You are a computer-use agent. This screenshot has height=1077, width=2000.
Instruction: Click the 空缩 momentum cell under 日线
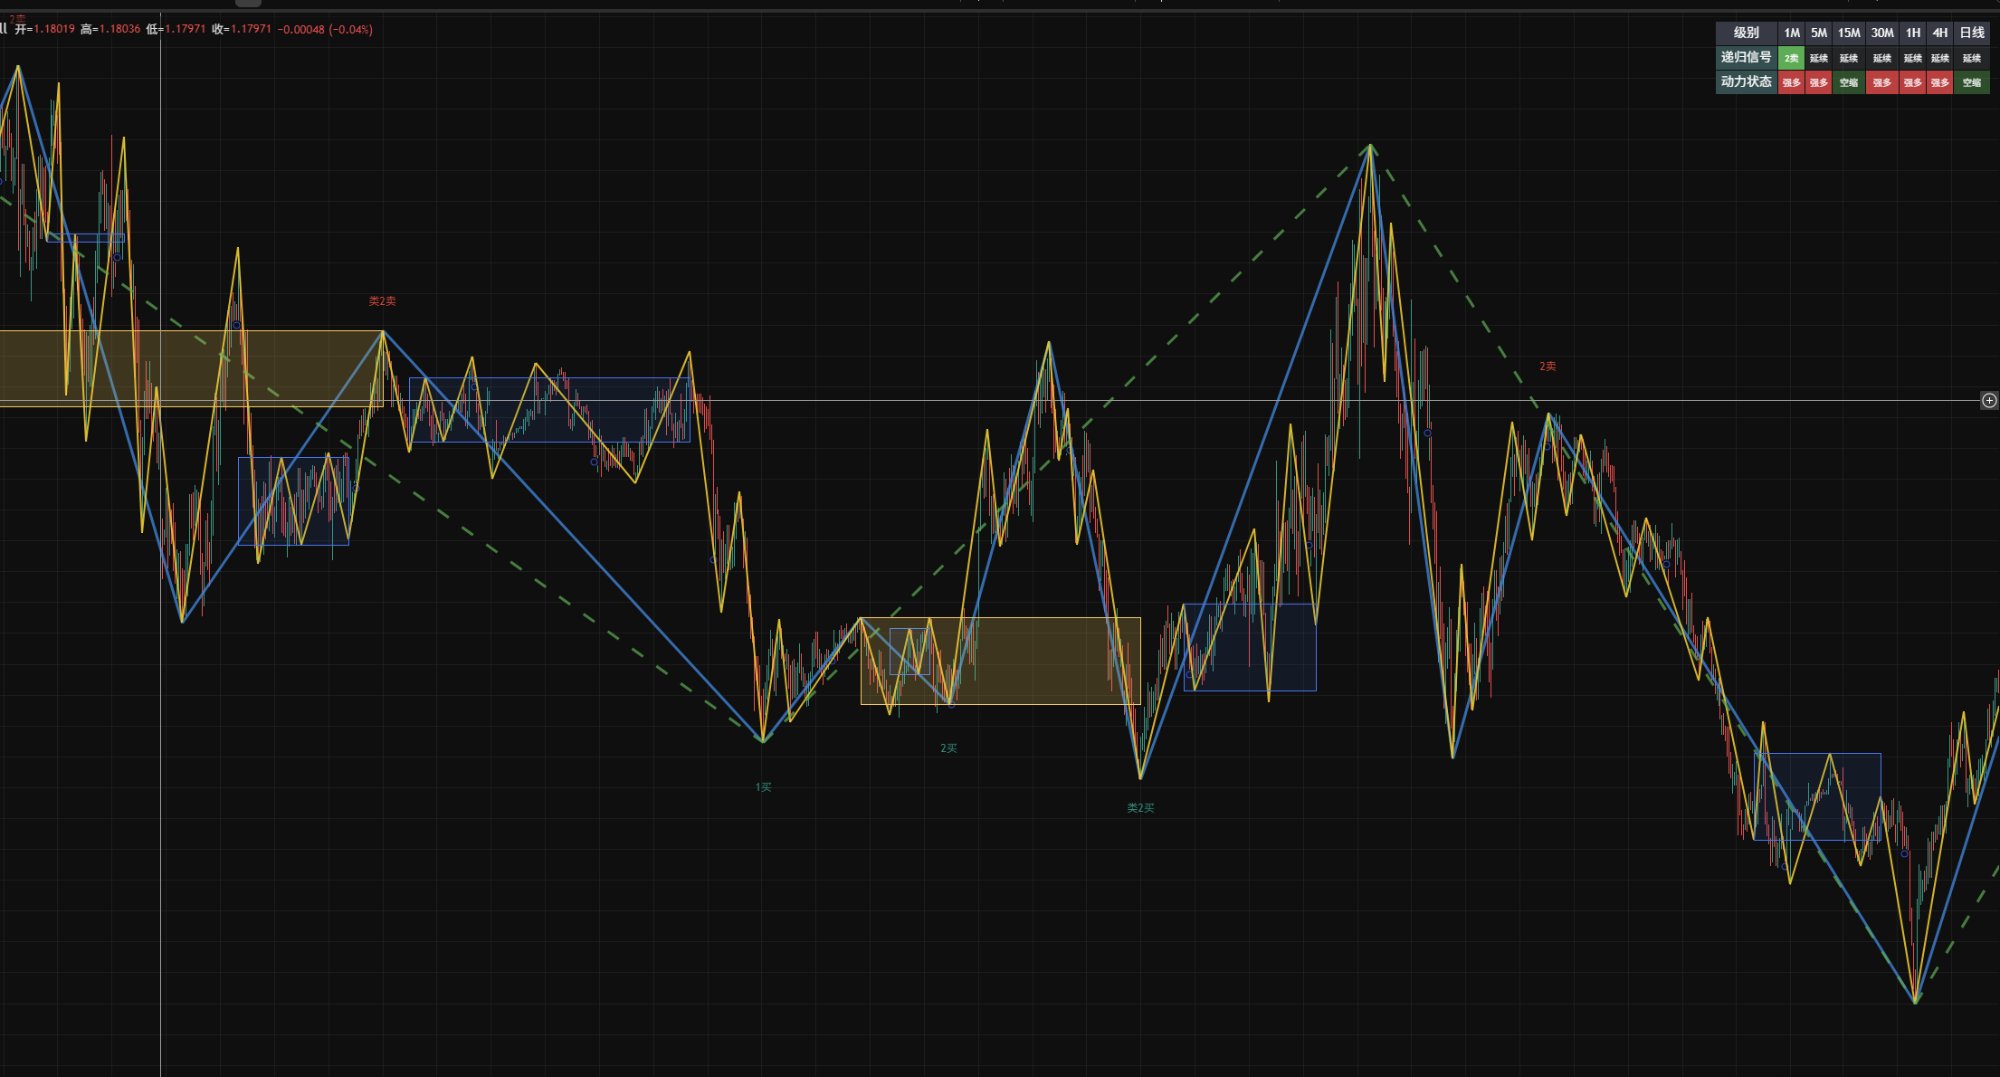1972,82
